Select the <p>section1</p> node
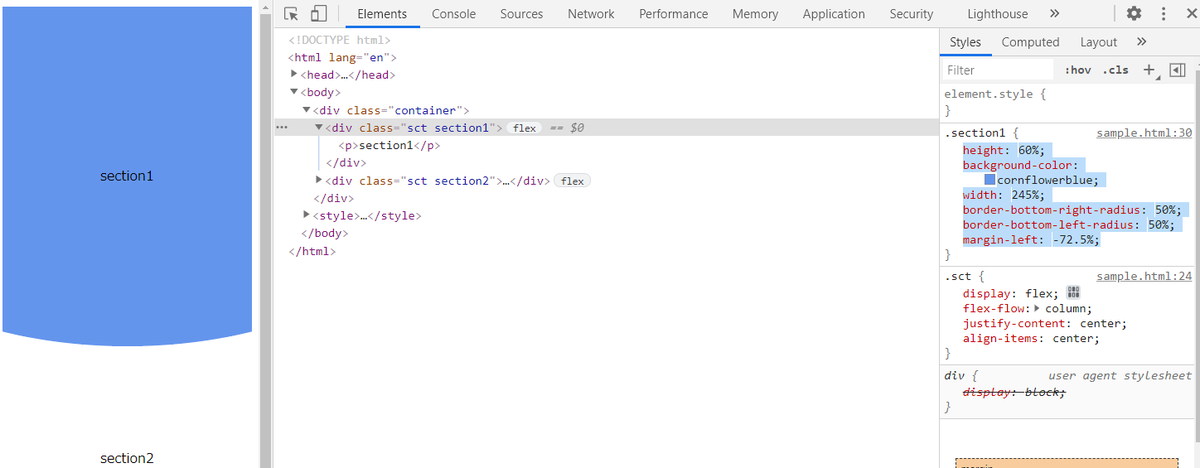 point(389,145)
